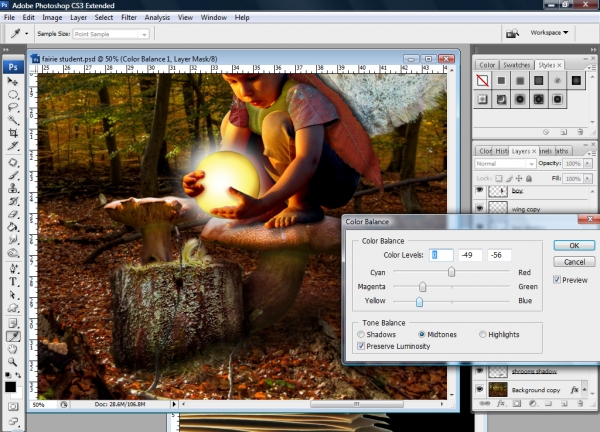Select the History Brush tool
The width and height of the screenshot is (600, 432).
coord(13,201)
